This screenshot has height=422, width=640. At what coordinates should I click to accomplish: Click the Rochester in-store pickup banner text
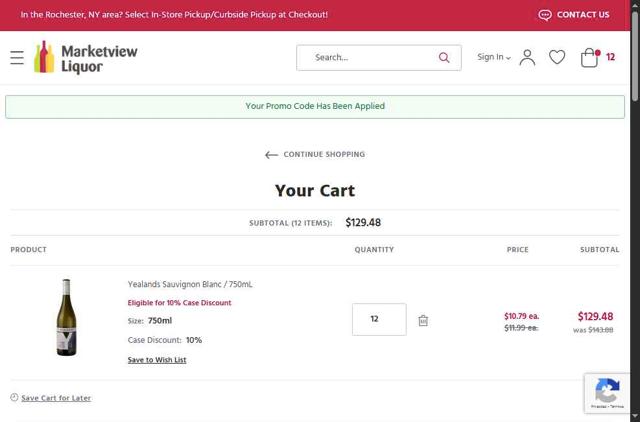point(174,15)
